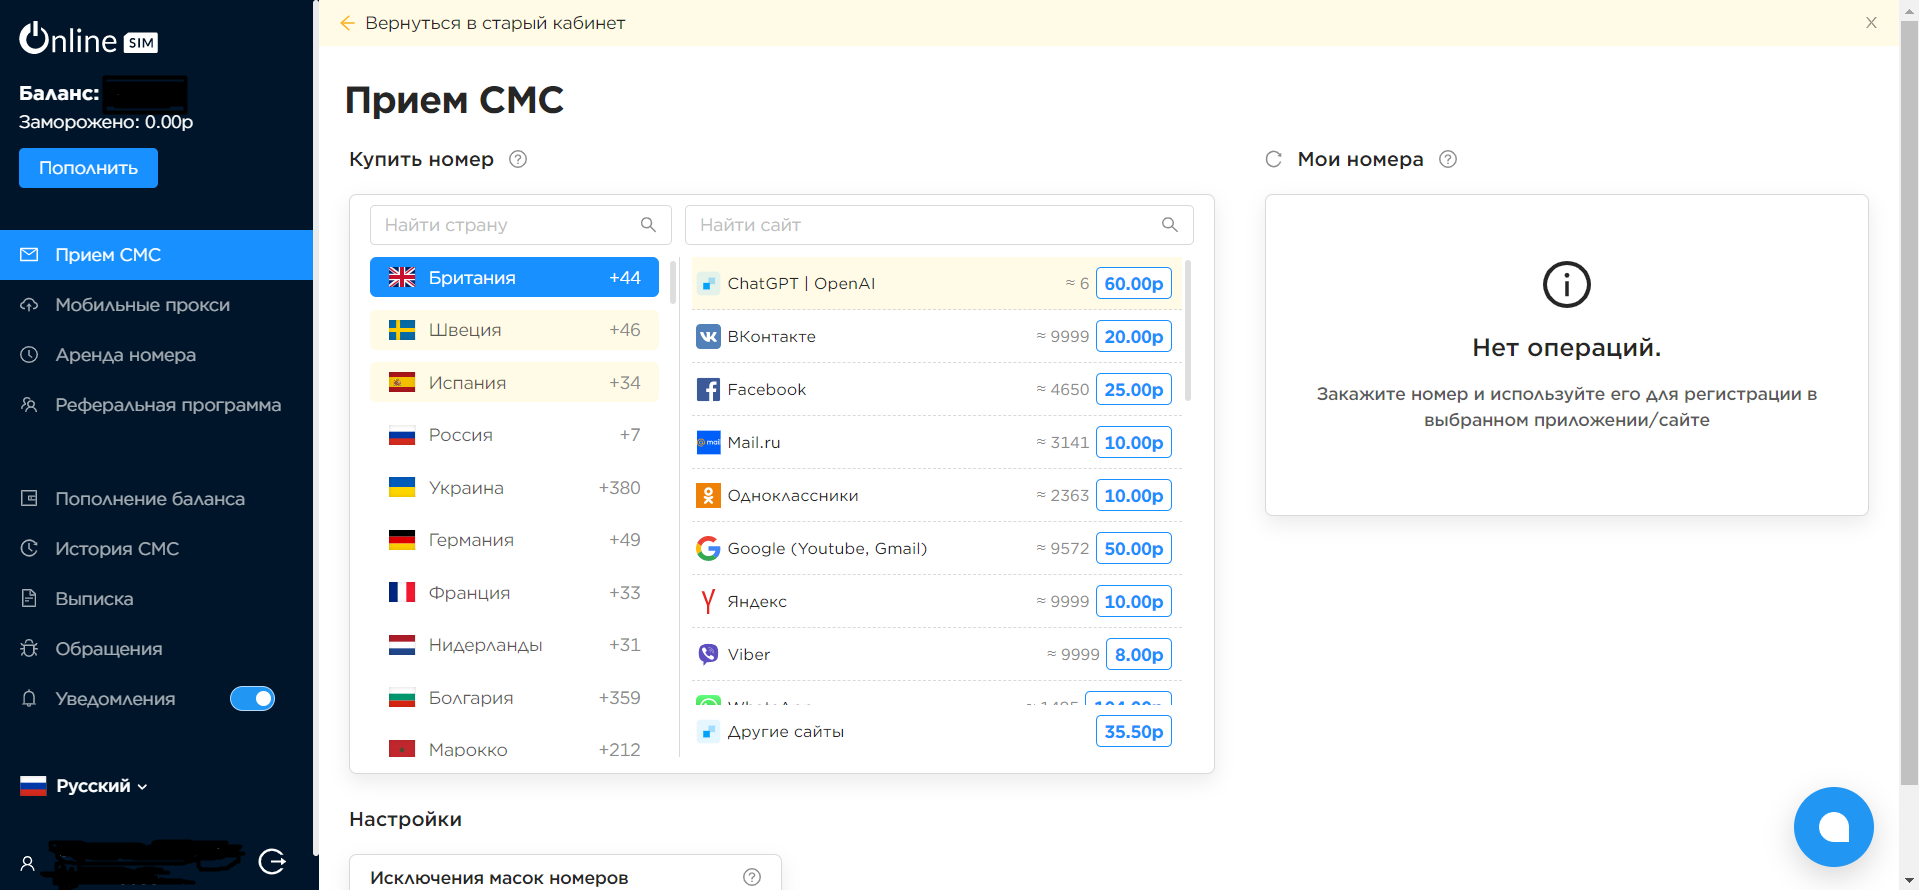Focus the Найти страну search field
The width and height of the screenshot is (1919, 890).
tap(519, 225)
